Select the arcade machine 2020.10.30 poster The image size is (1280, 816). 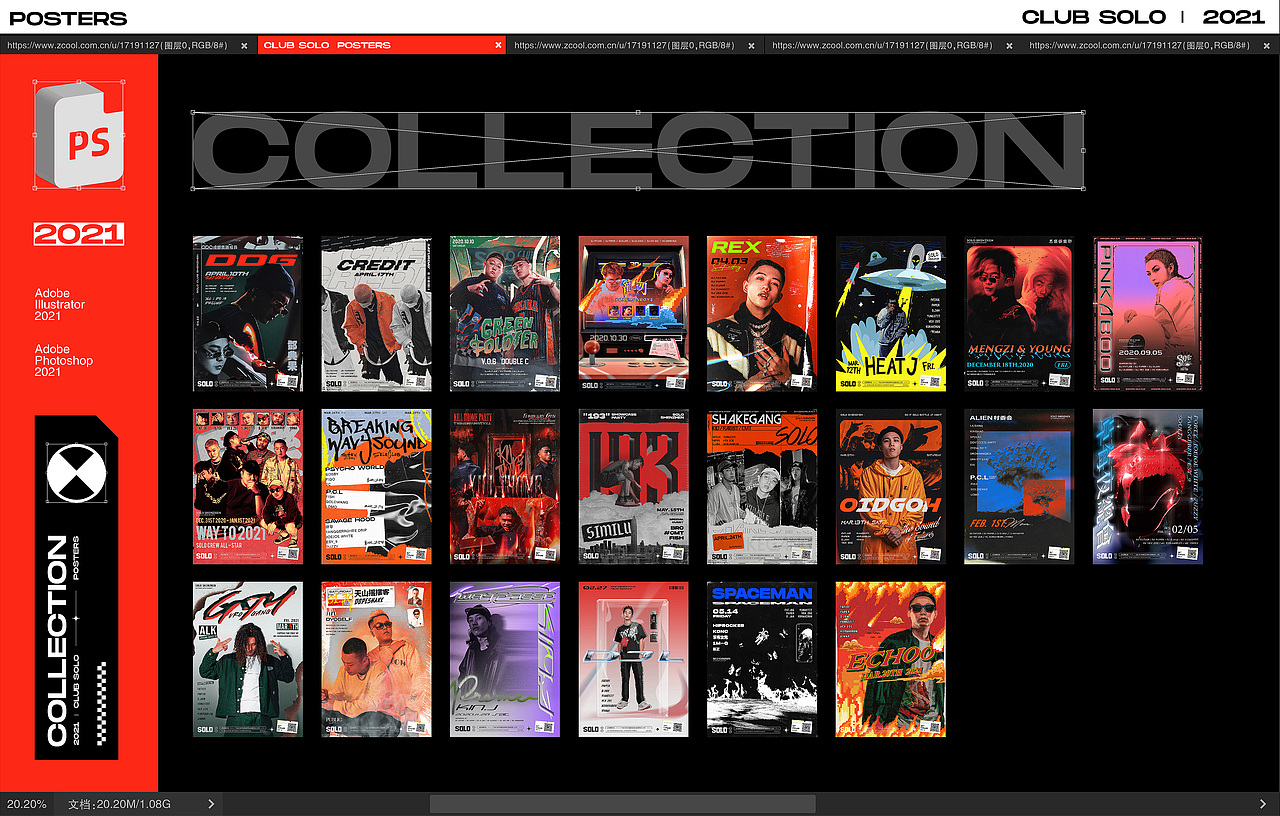point(634,314)
